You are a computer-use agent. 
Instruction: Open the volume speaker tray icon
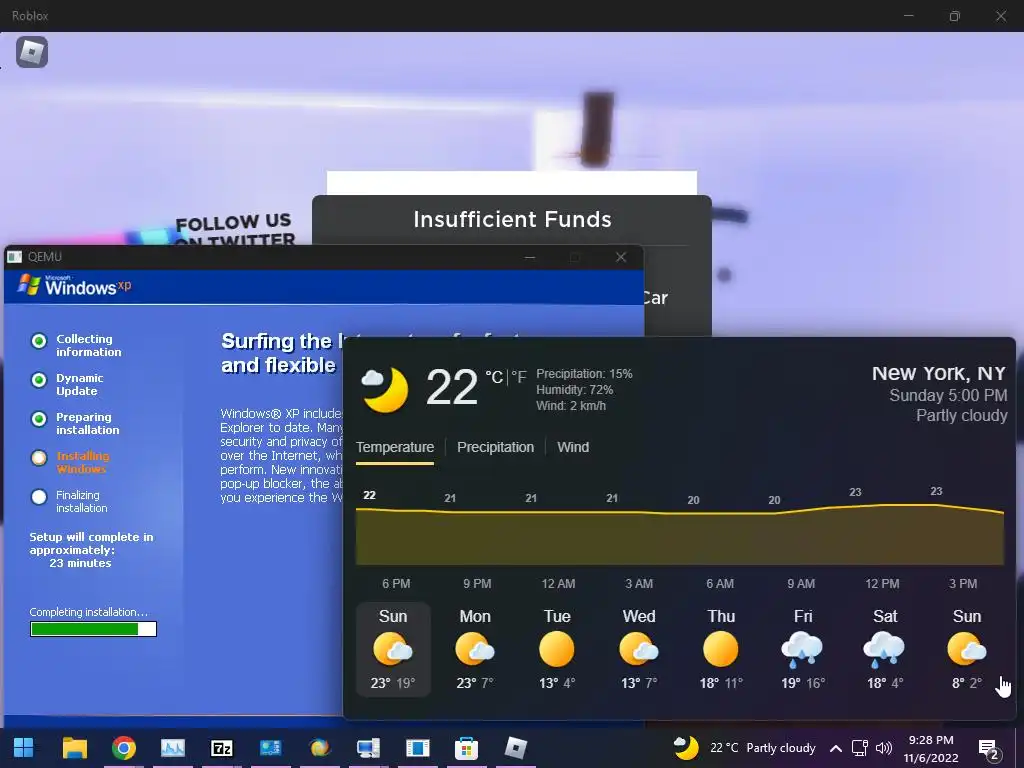pyautogui.click(x=884, y=748)
